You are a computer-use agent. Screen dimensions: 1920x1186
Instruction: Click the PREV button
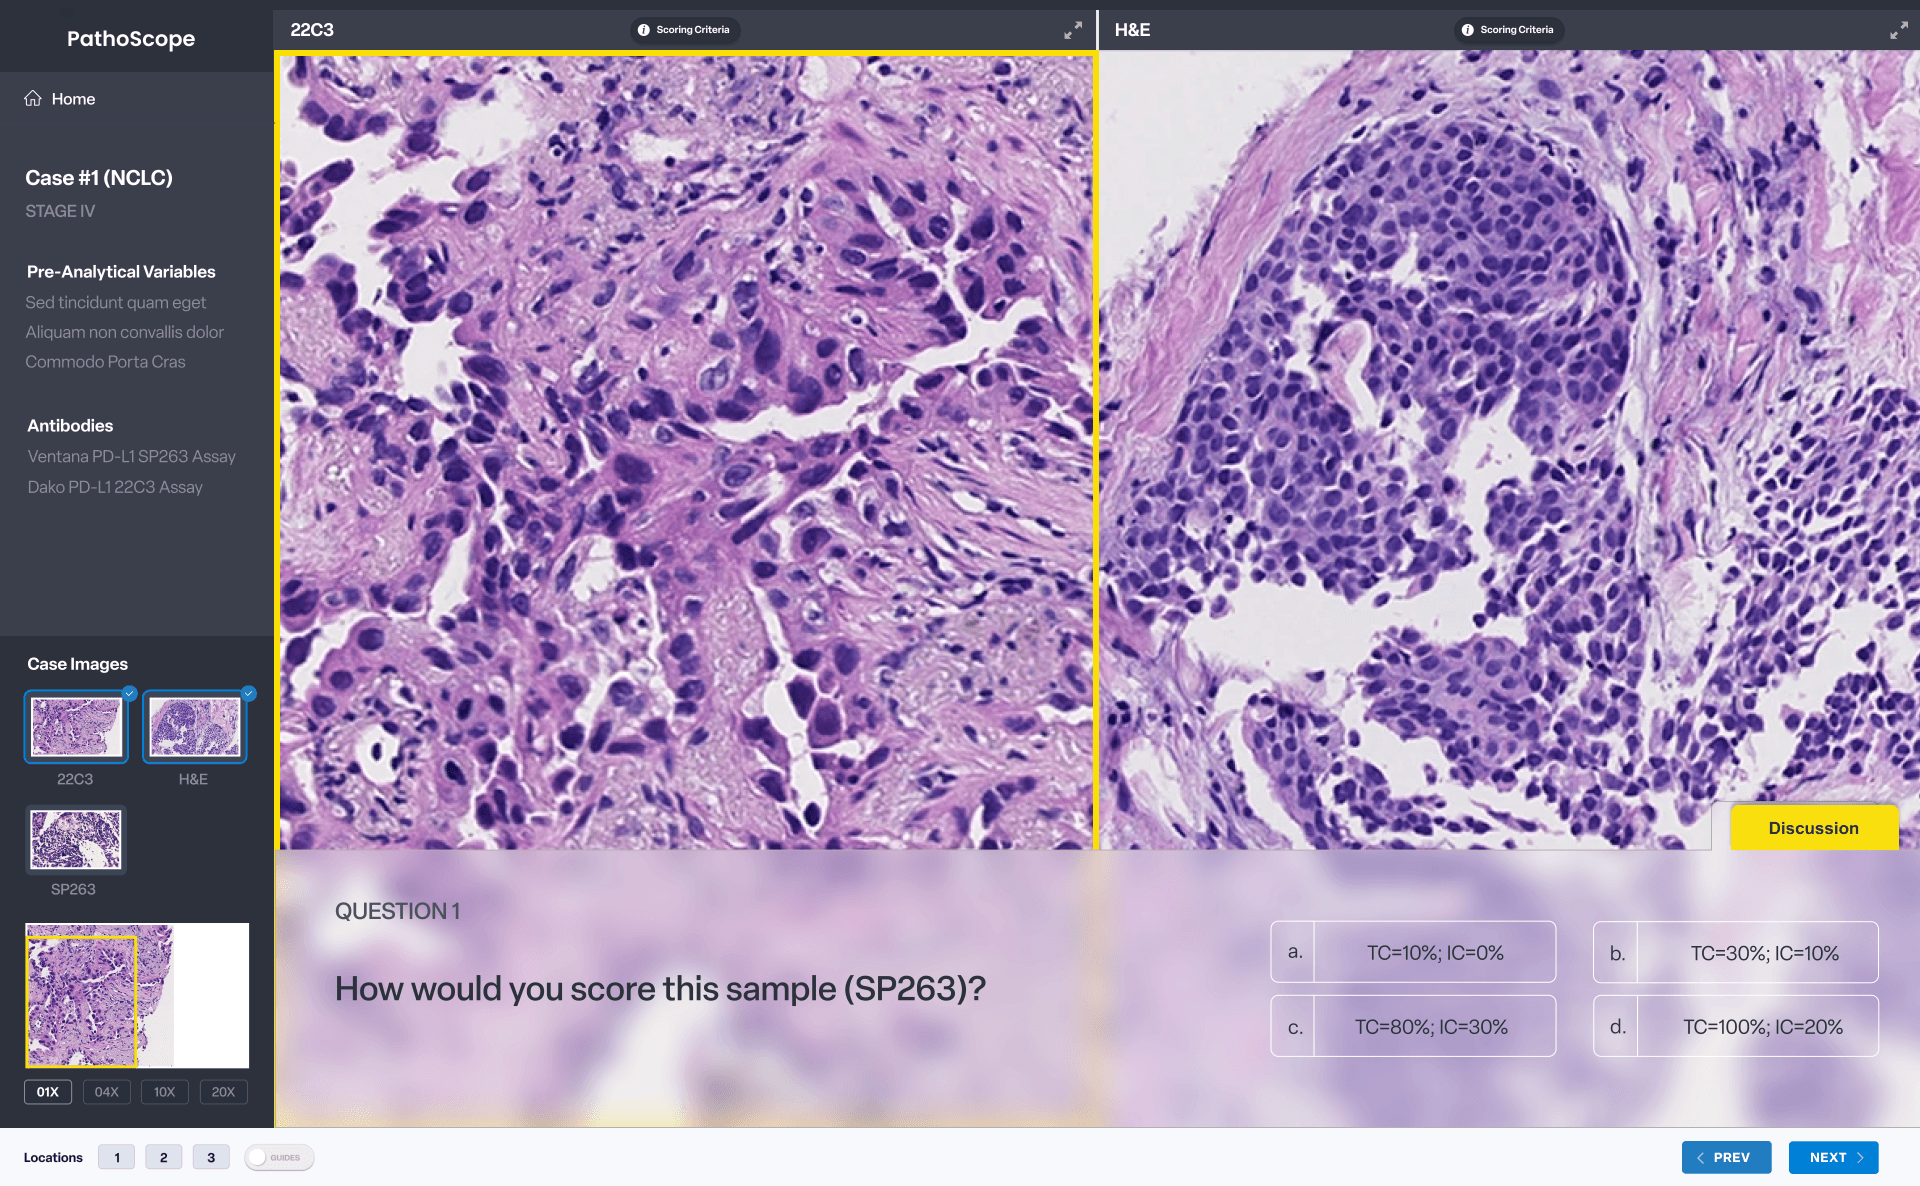[x=1726, y=1157]
